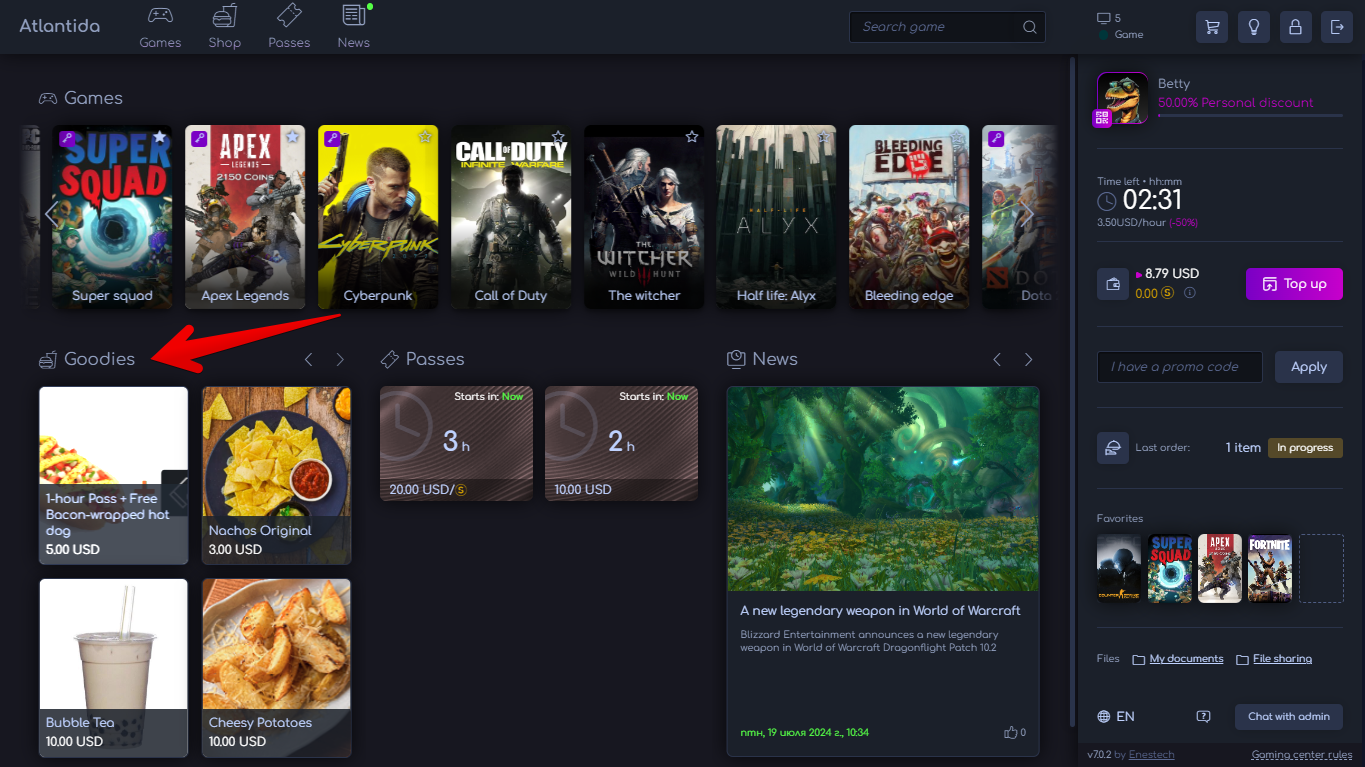Select the Cheesy Potatoes item

pyautogui.click(x=277, y=668)
